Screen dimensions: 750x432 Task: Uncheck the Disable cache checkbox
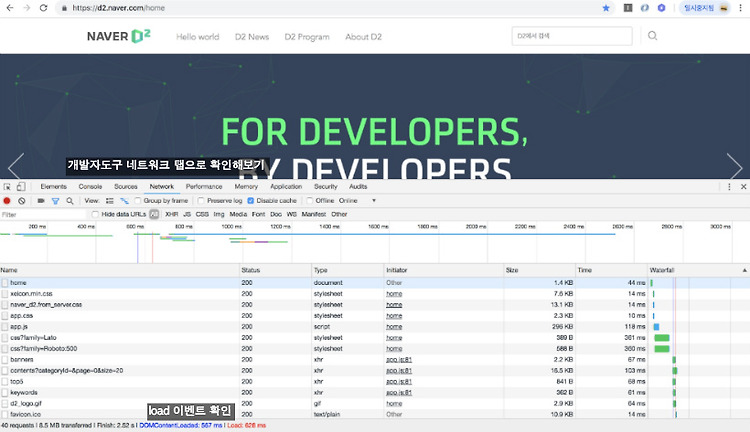click(250, 200)
